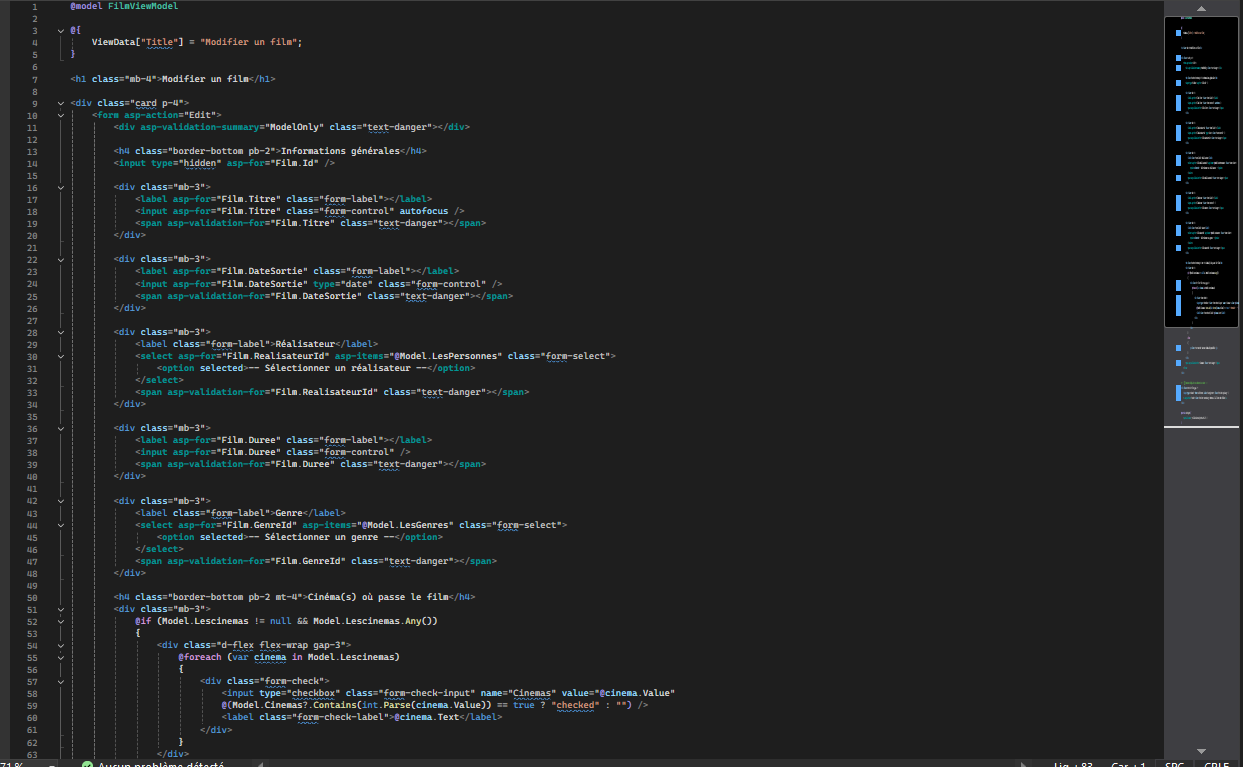
Task: Click the scrollbar down arrow below the minimap
Action: pyautogui.click(x=1200, y=751)
